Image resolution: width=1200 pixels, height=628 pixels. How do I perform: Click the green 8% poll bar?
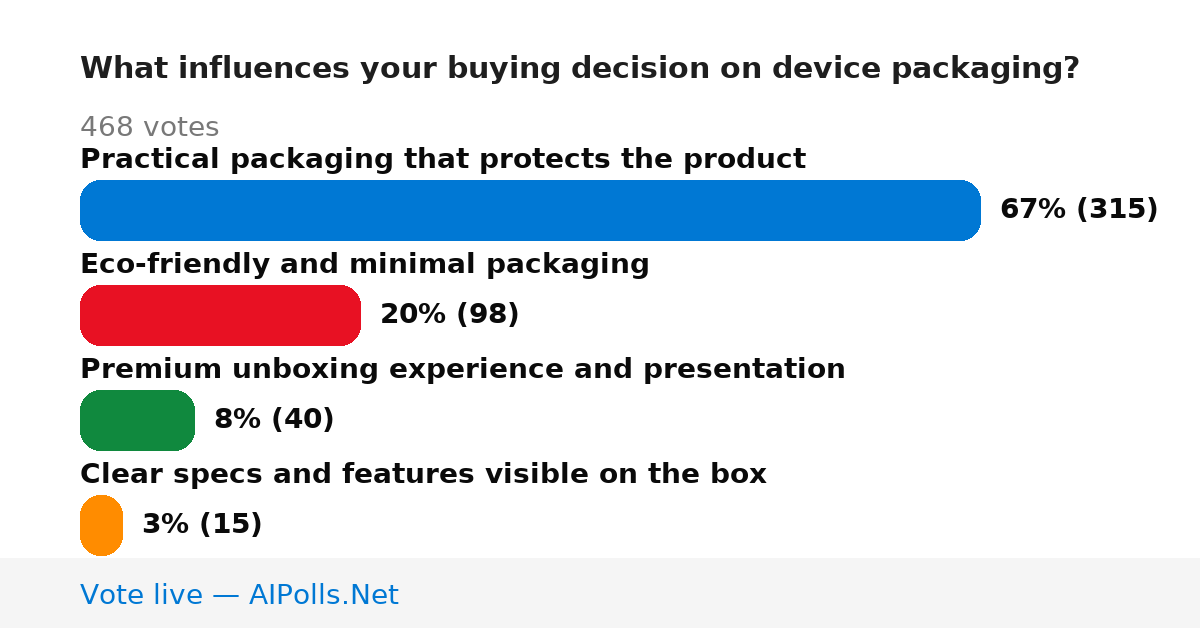pyautogui.click(x=137, y=420)
